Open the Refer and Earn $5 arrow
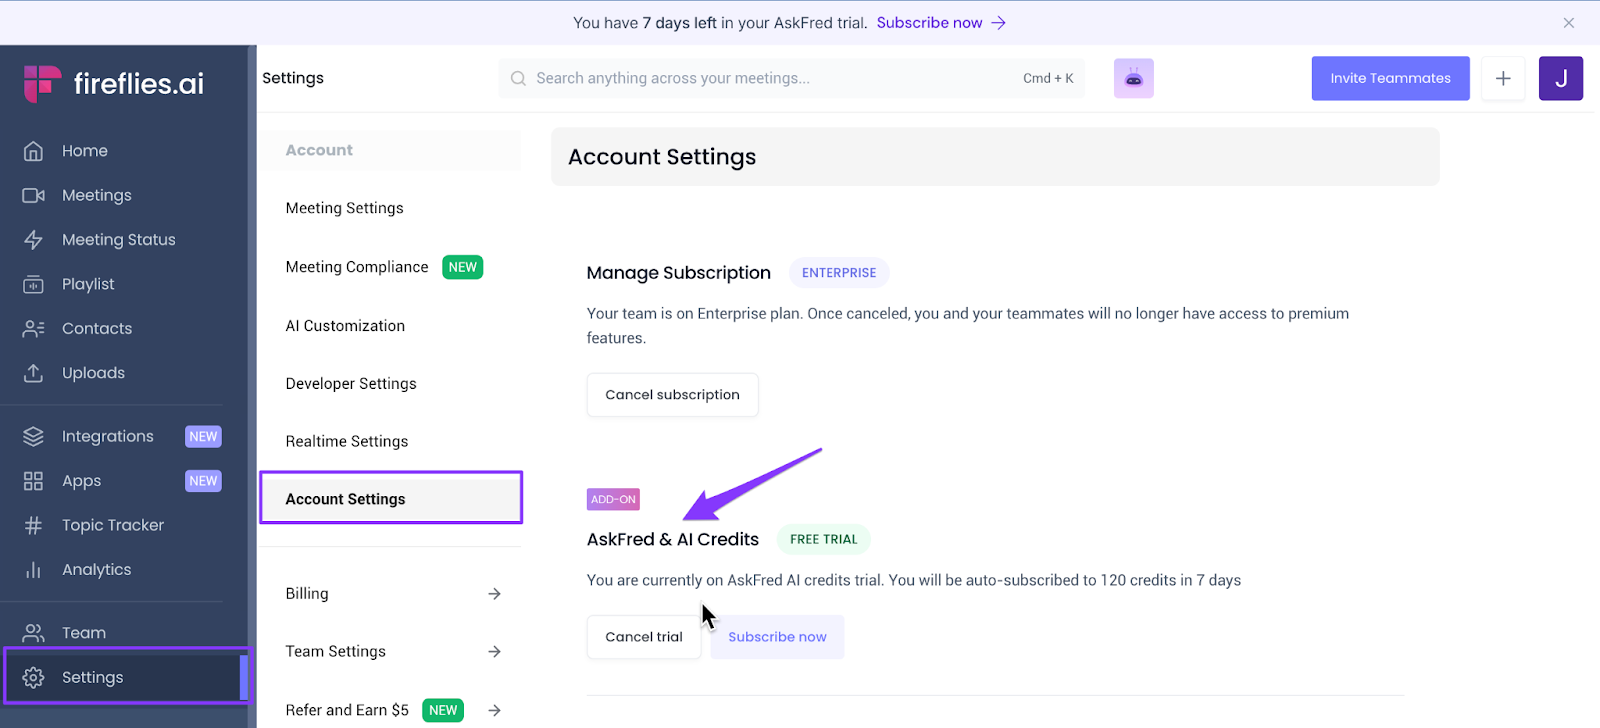Image resolution: width=1600 pixels, height=728 pixels. click(x=494, y=711)
